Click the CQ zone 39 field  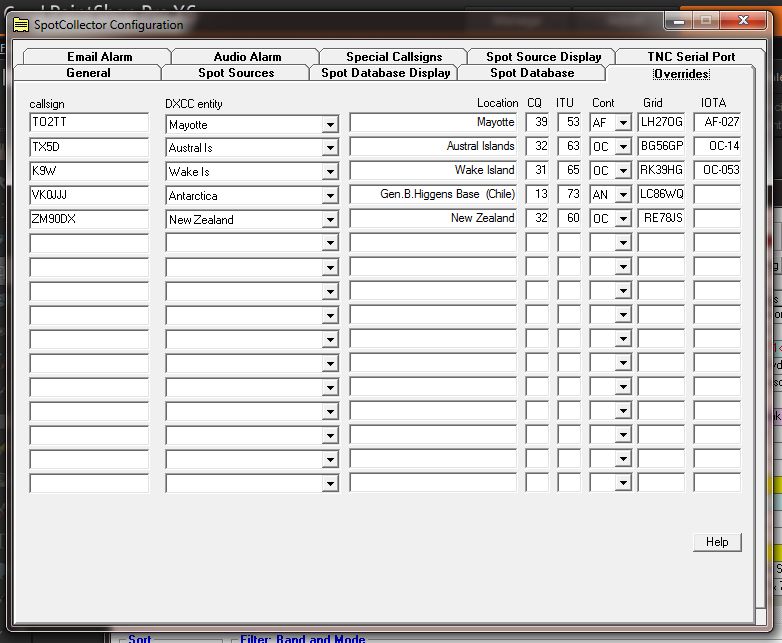[537, 122]
